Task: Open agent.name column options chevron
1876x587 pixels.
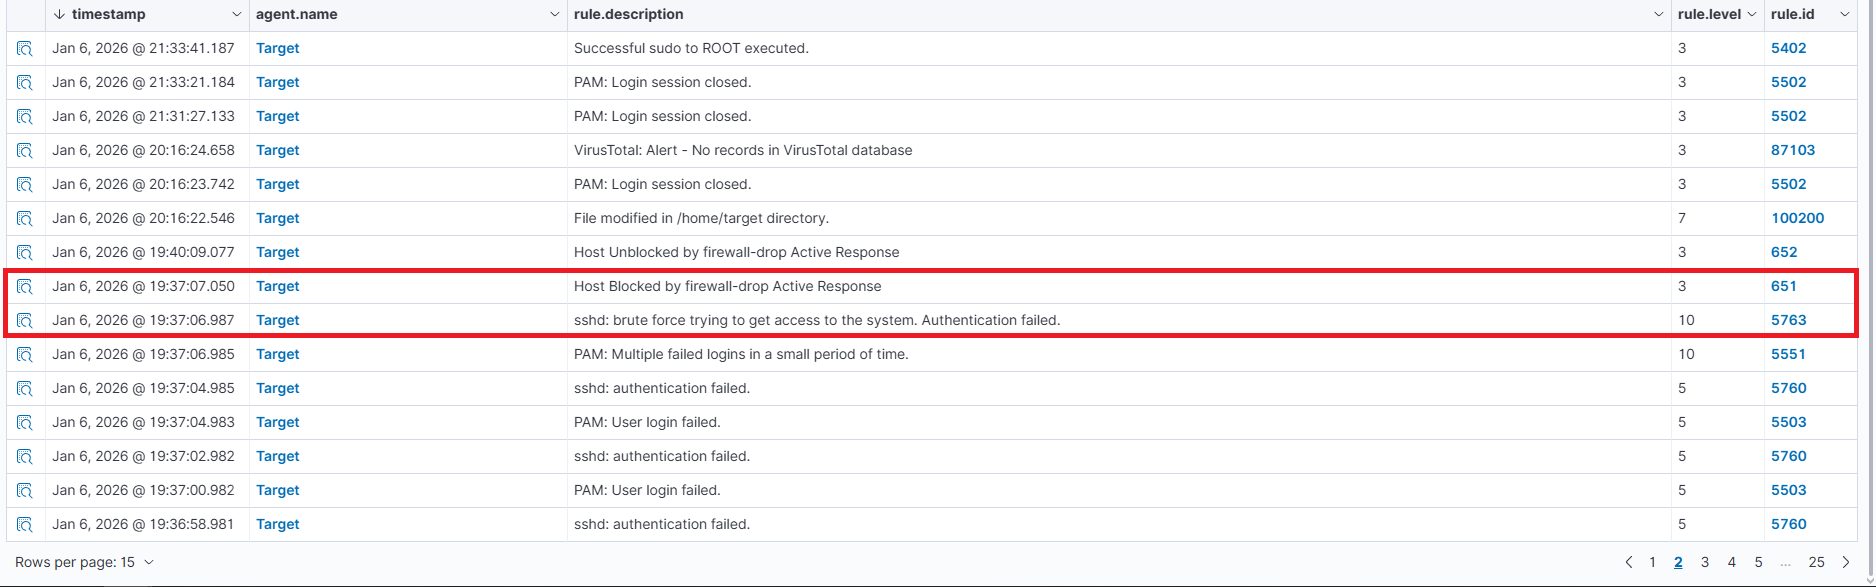Action: (555, 14)
